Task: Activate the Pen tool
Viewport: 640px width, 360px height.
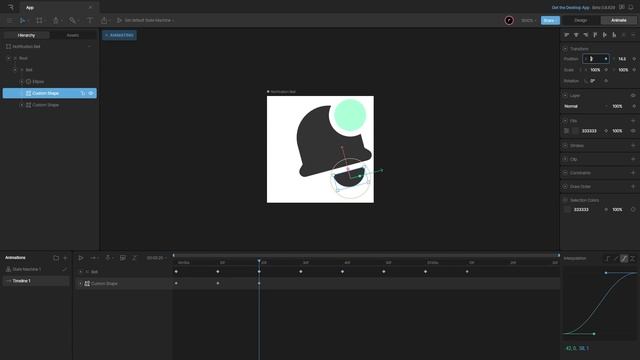Action: coord(56,20)
